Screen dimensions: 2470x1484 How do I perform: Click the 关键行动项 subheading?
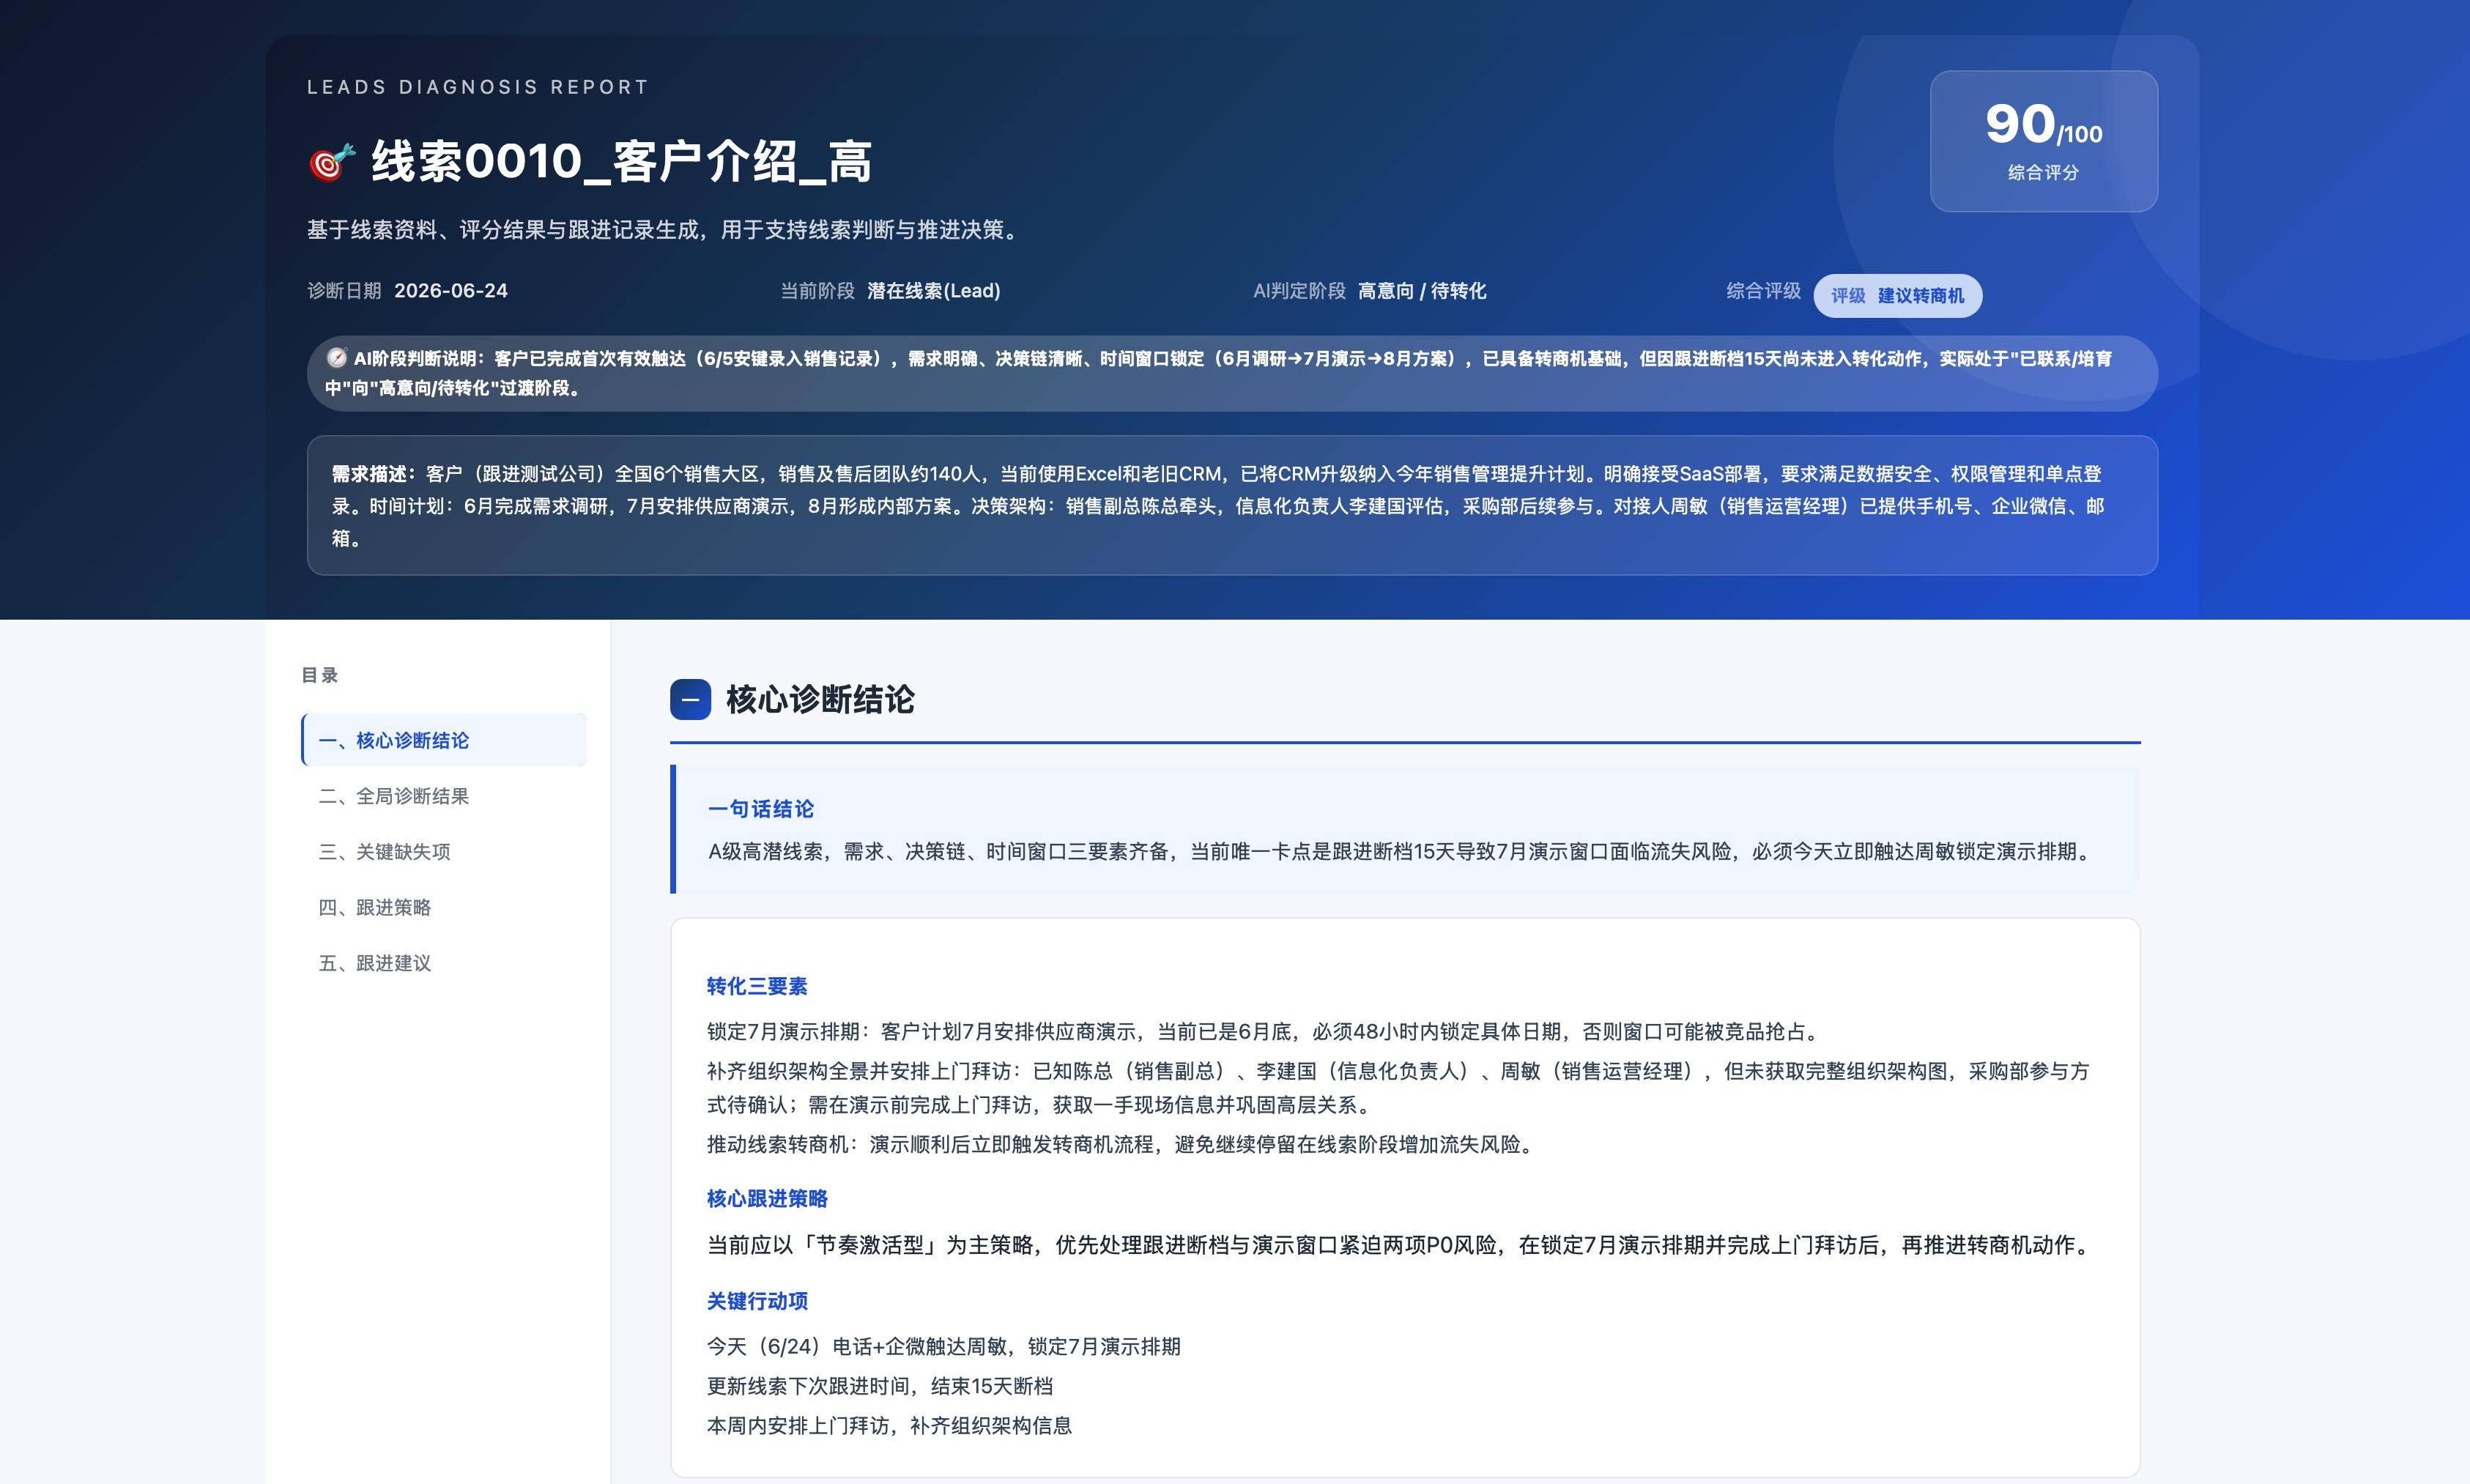(x=757, y=1301)
